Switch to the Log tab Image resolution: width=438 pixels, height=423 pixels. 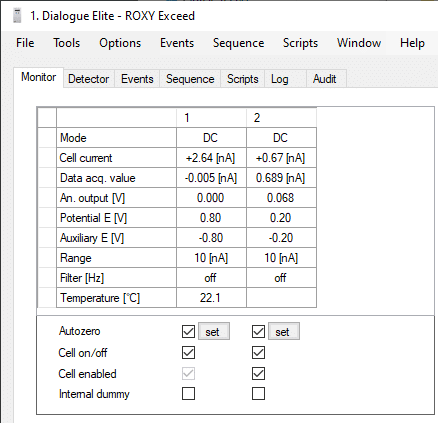pos(280,79)
